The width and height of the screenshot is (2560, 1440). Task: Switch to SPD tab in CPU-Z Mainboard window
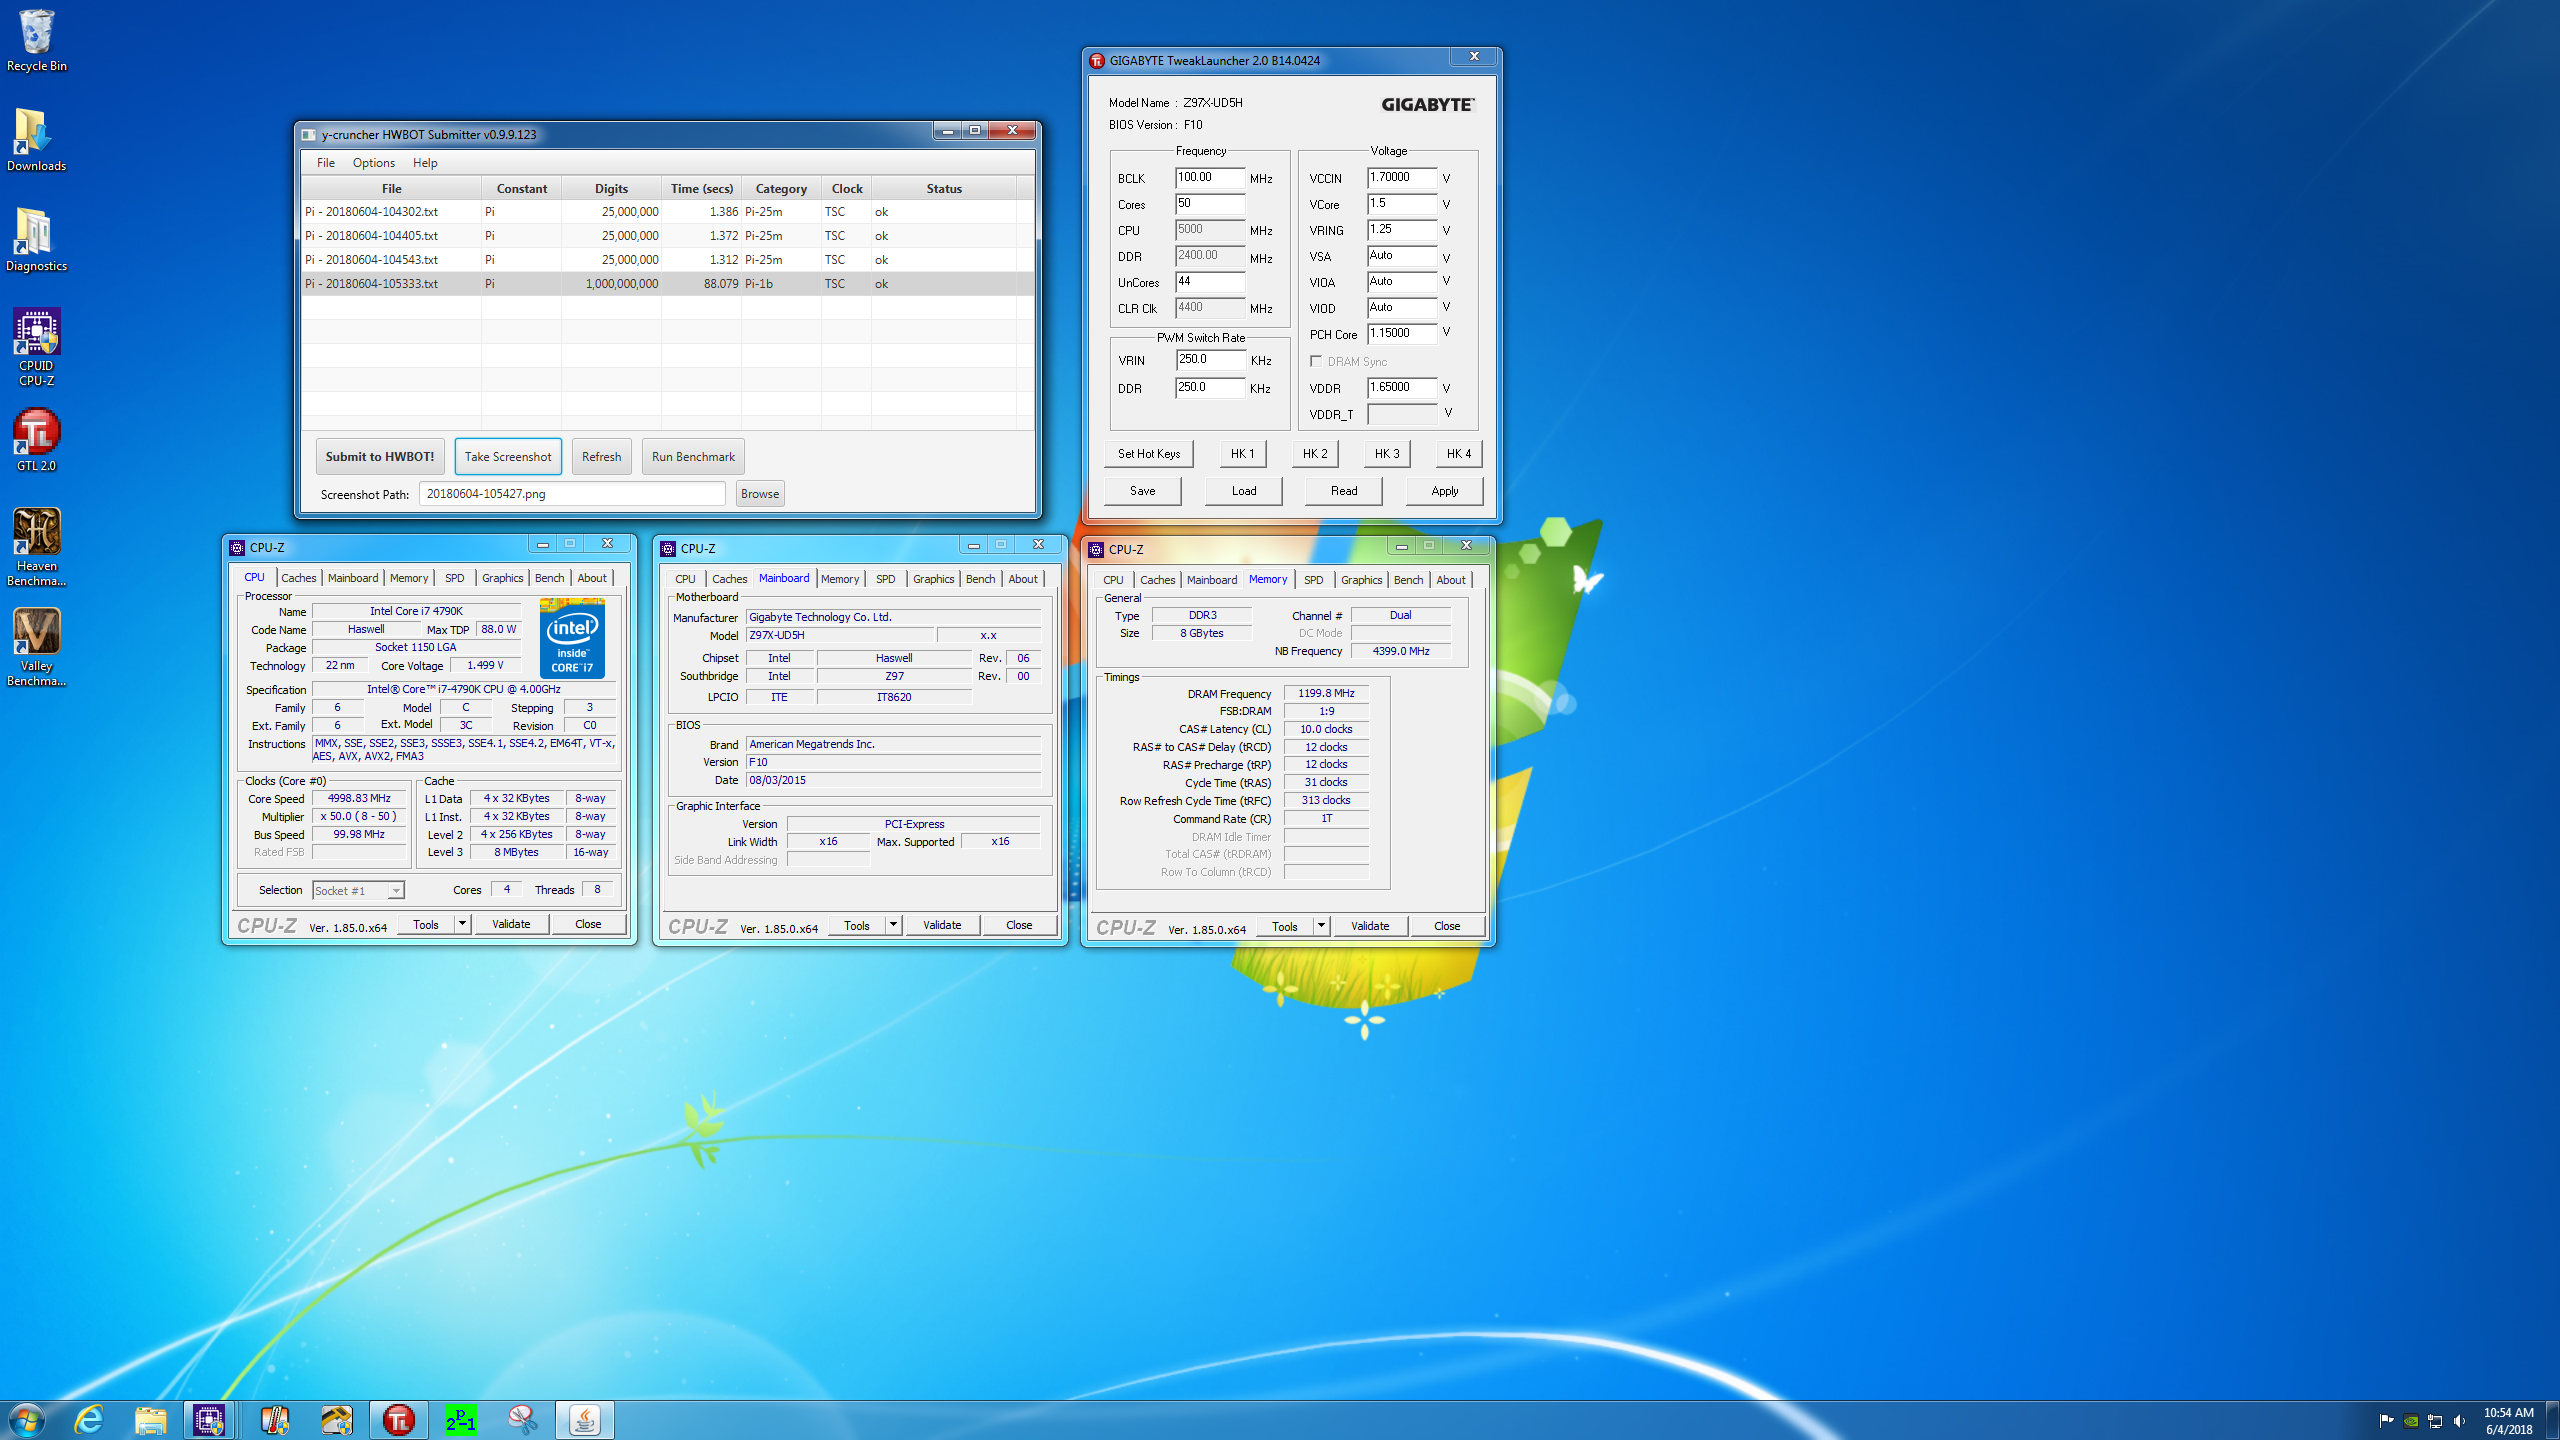point(885,579)
